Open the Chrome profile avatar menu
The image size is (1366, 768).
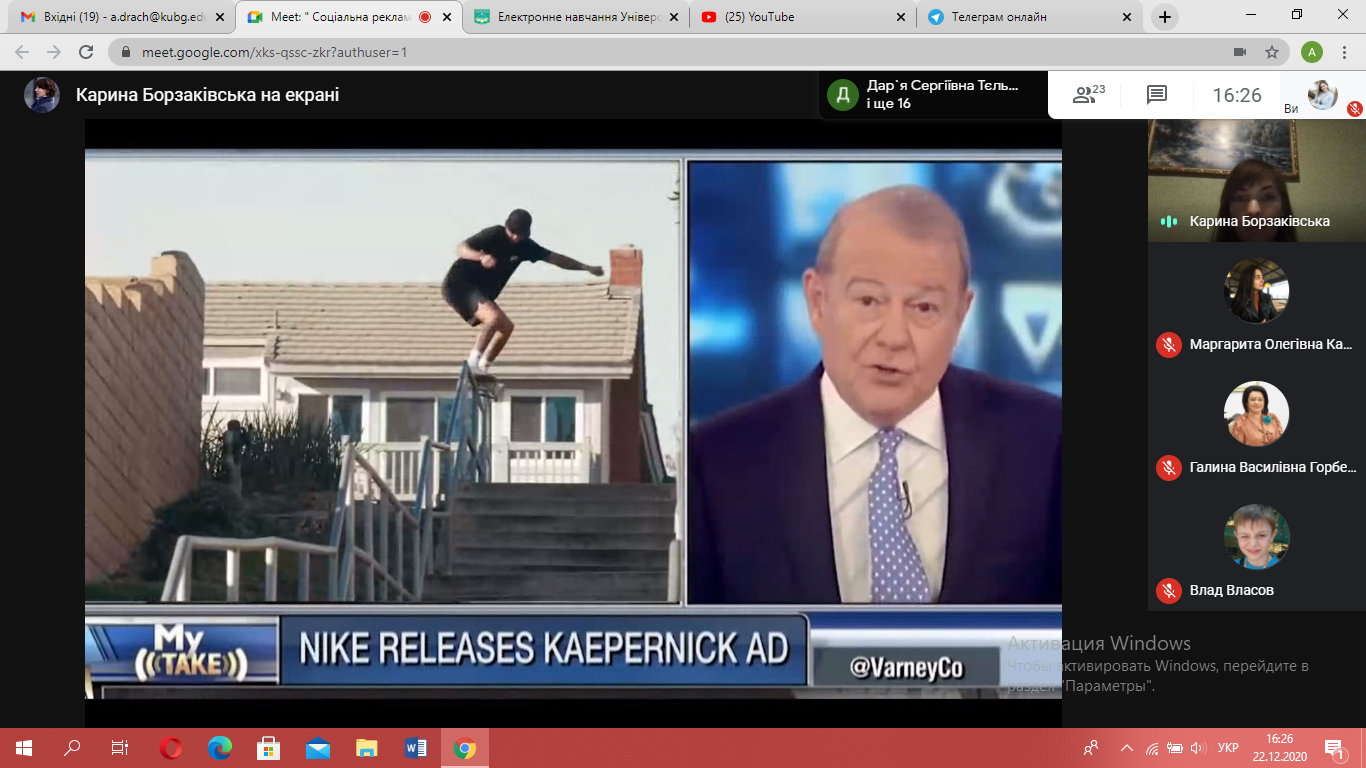(1312, 52)
